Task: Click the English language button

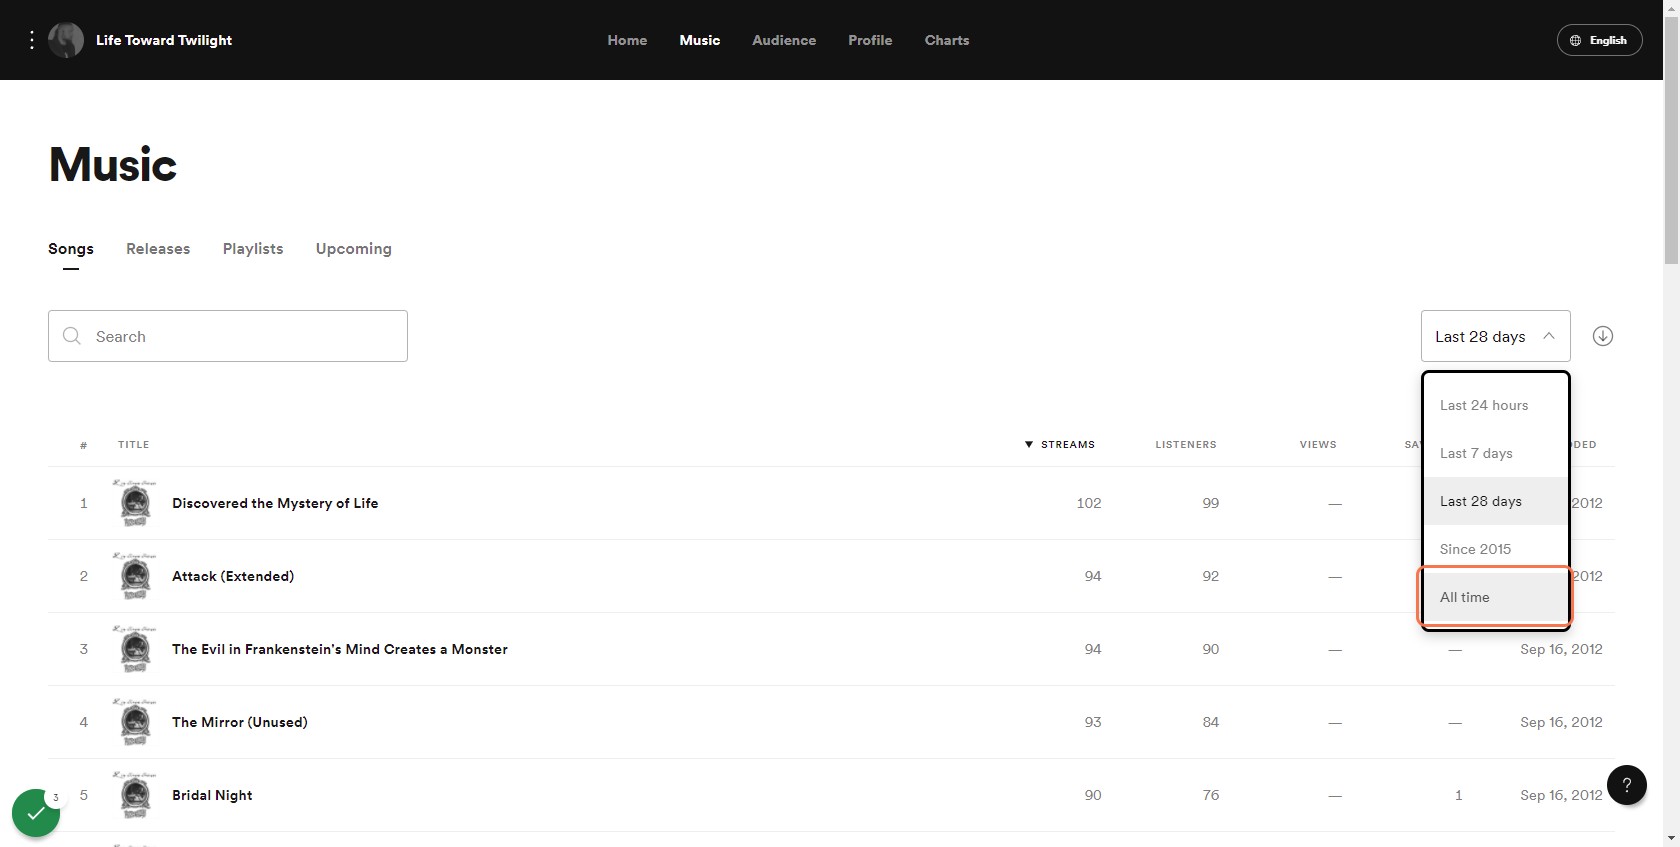Action: (x=1599, y=40)
